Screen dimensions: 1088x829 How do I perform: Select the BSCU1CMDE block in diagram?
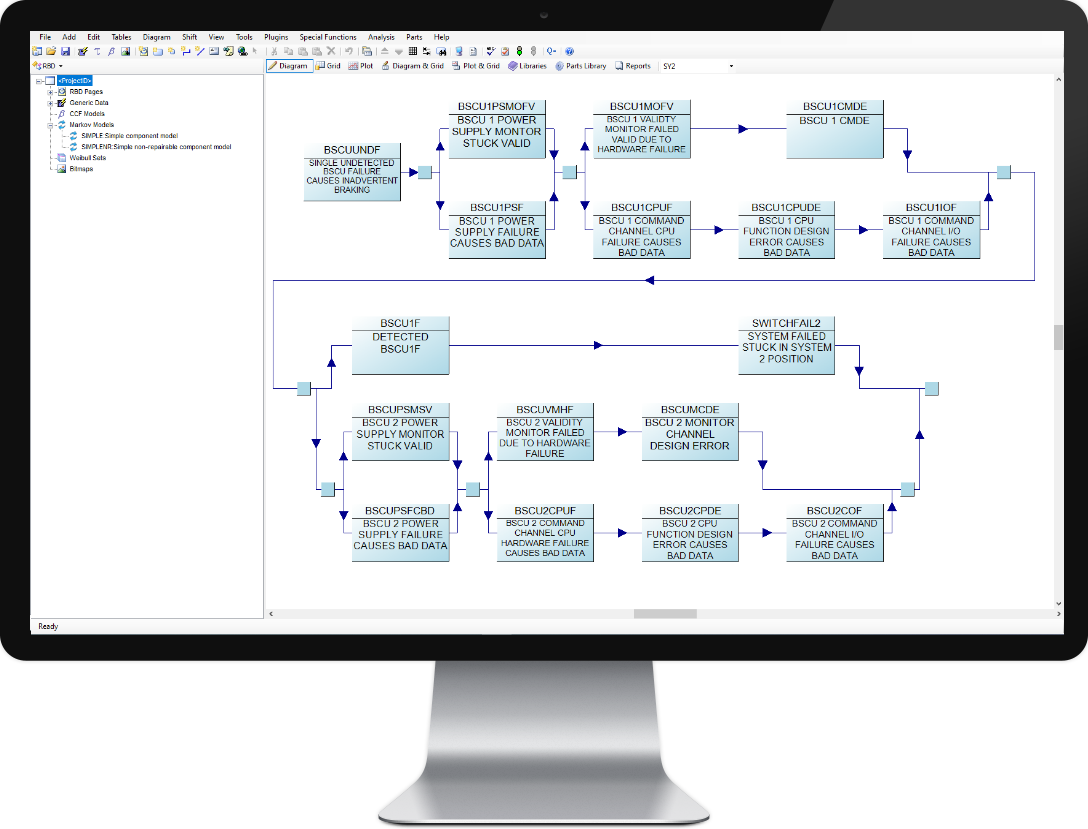coord(834,129)
